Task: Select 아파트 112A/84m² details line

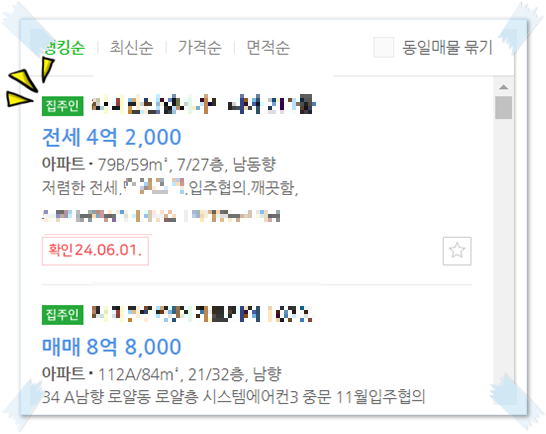Action: click(x=162, y=374)
